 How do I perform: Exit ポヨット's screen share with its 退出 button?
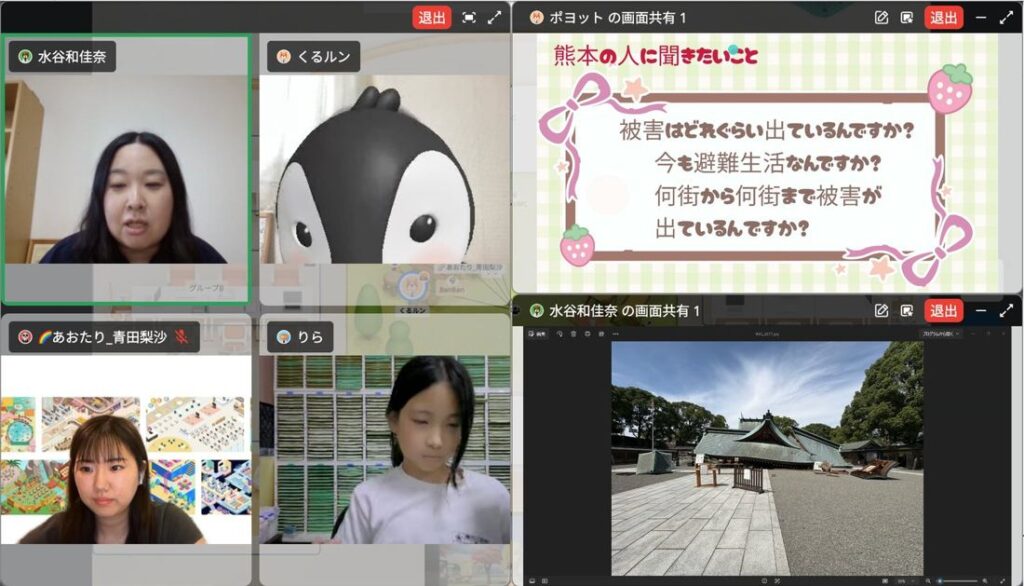(x=943, y=18)
